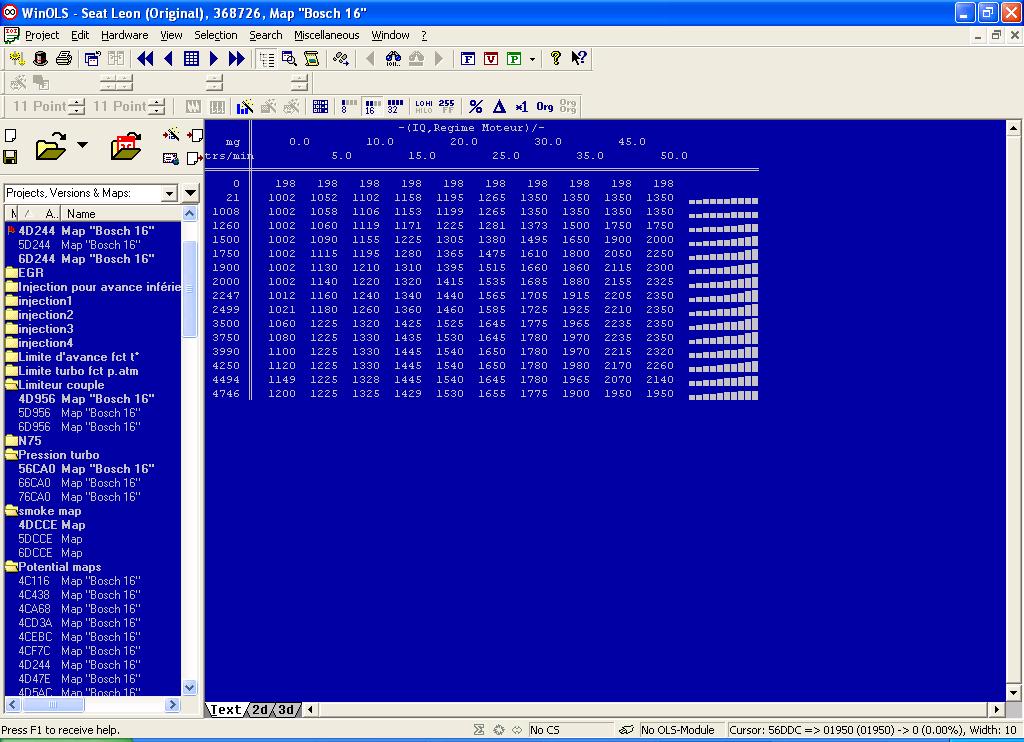Save project with floppy disk icon
Viewport: 1024px width, 742px height.
tap(10, 157)
